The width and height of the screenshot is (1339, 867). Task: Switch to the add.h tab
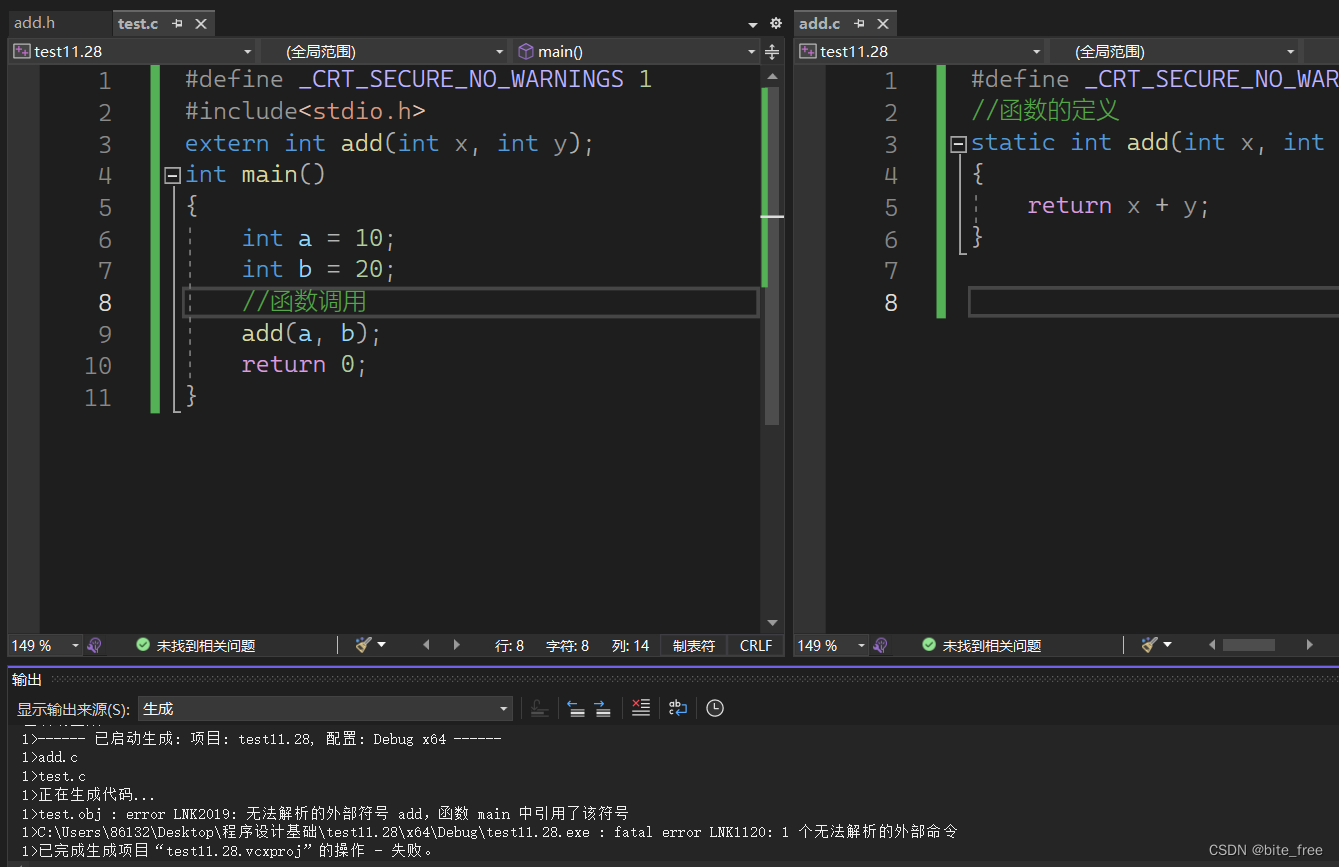pyautogui.click(x=35, y=22)
